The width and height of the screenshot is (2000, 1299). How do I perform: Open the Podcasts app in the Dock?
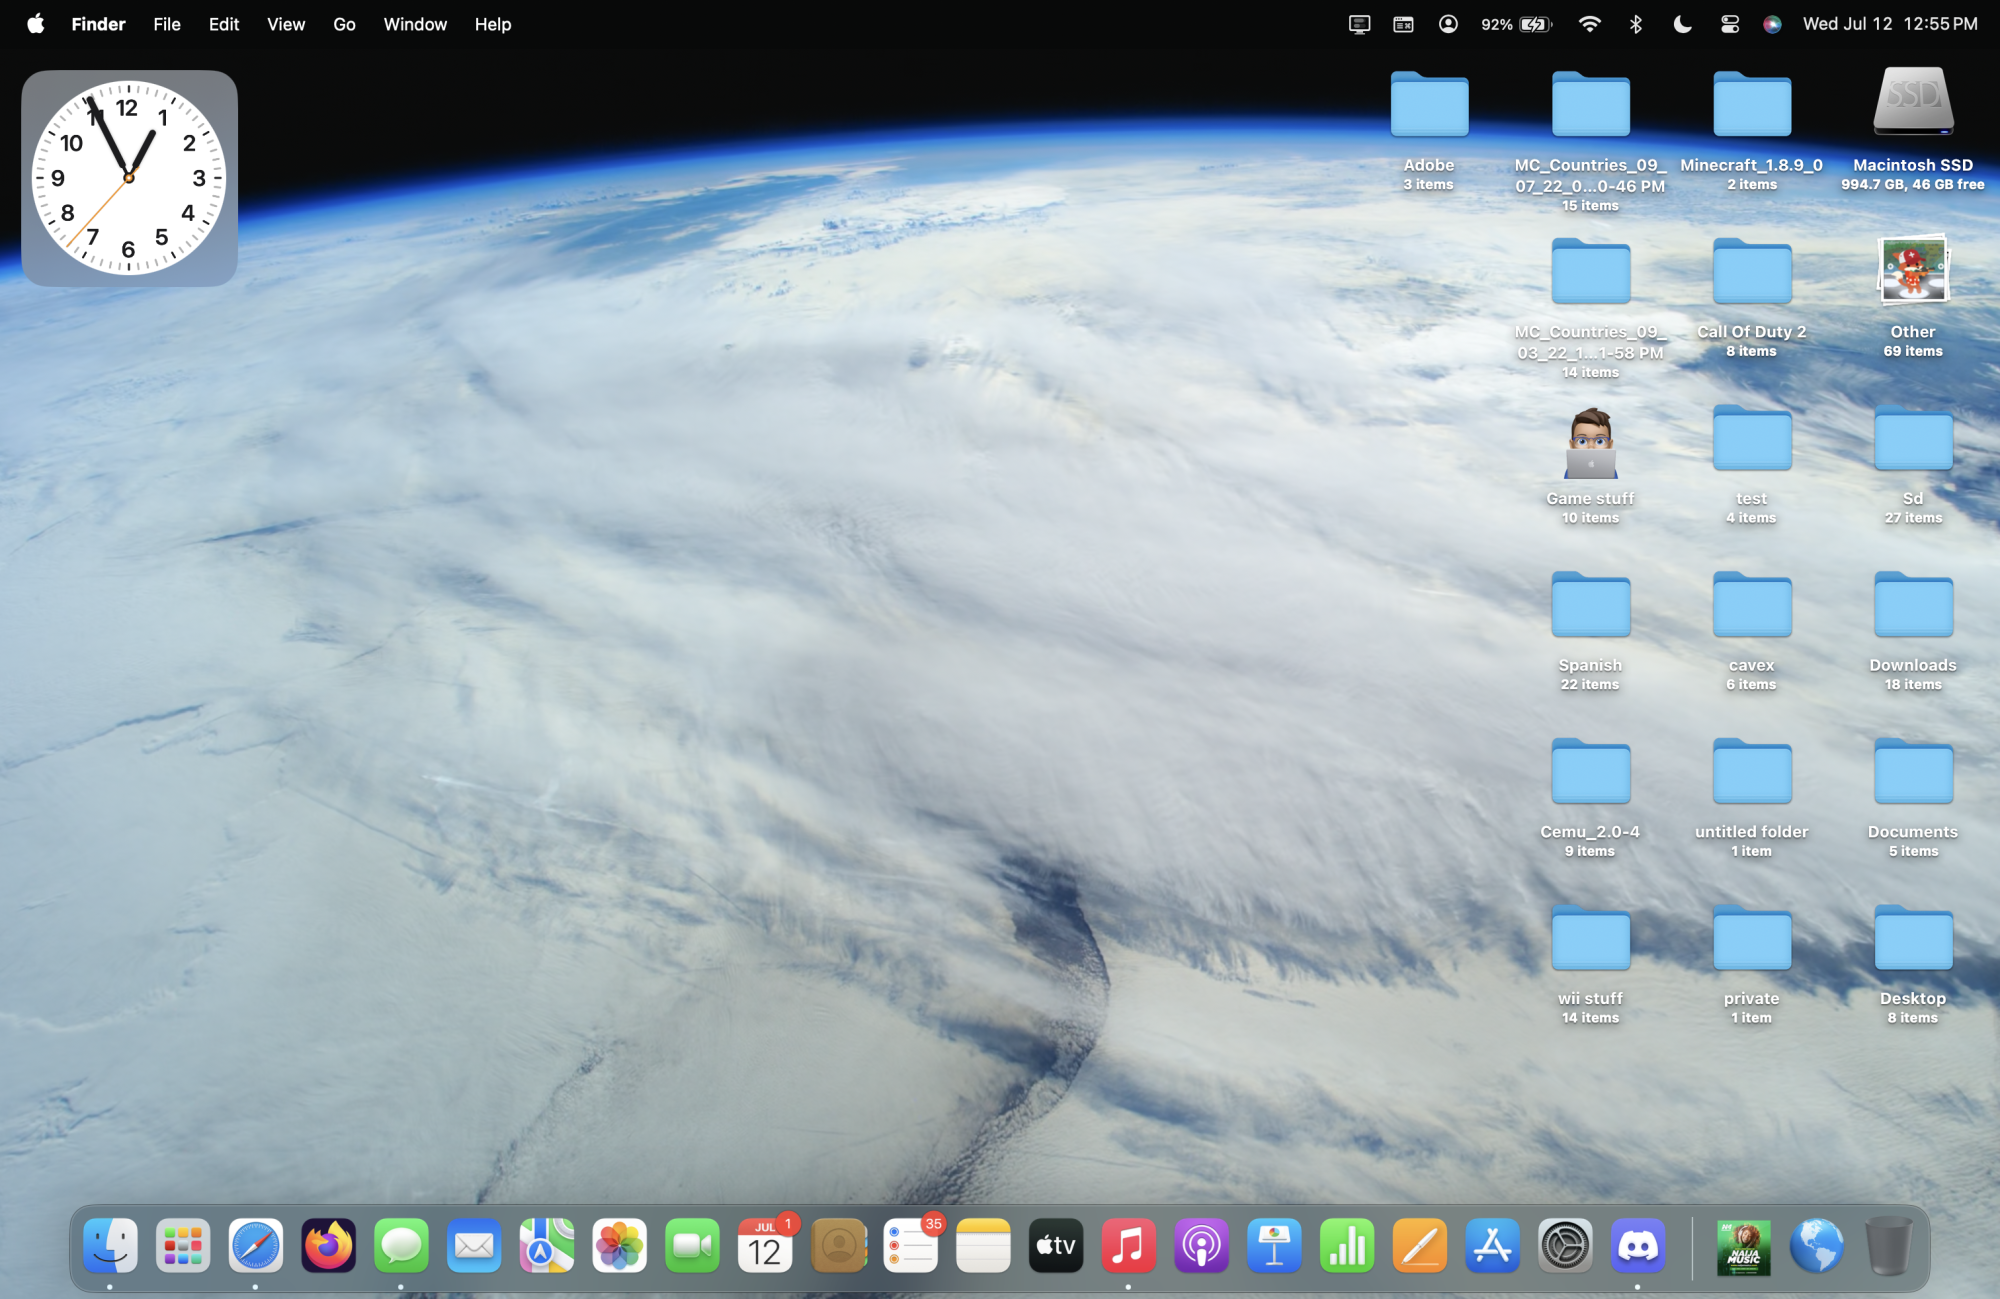tap(1201, 1246)
